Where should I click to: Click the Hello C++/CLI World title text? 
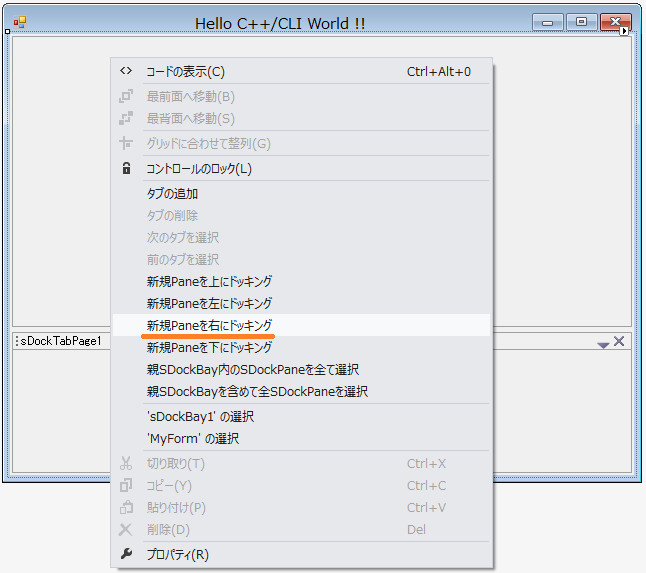point(280,23)
